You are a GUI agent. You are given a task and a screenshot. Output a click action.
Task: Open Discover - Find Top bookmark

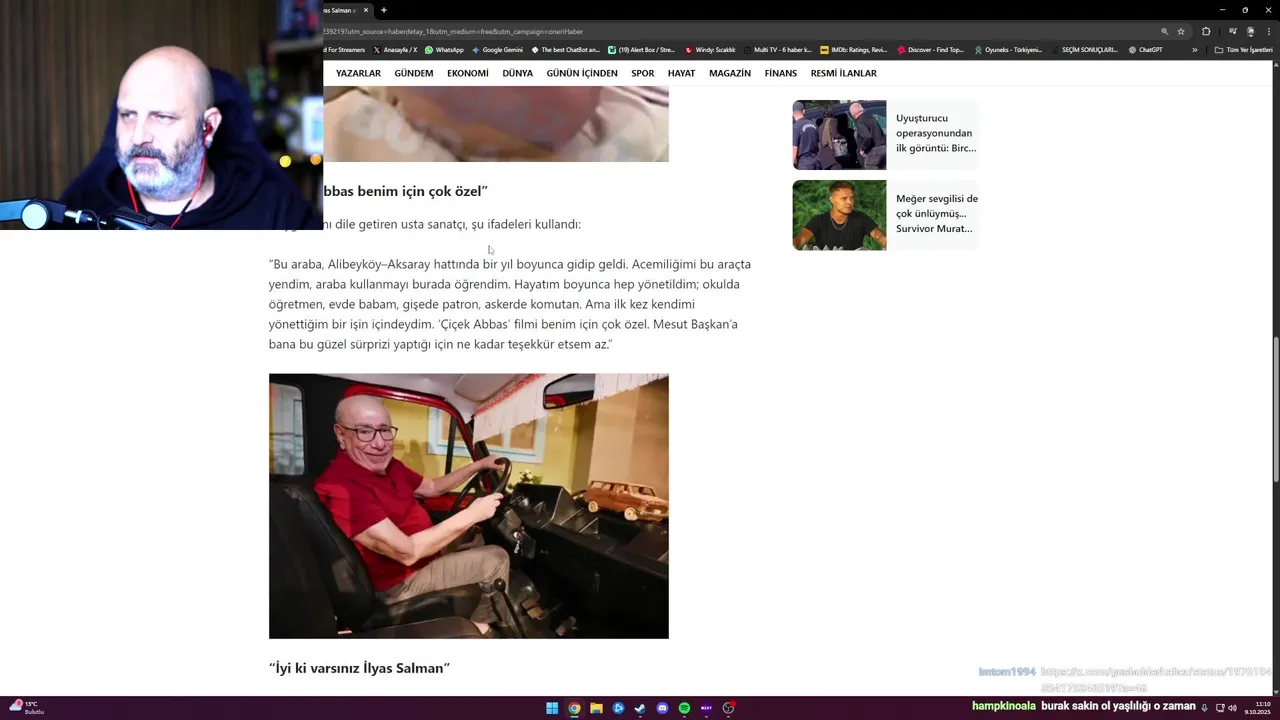coord(931,50)
